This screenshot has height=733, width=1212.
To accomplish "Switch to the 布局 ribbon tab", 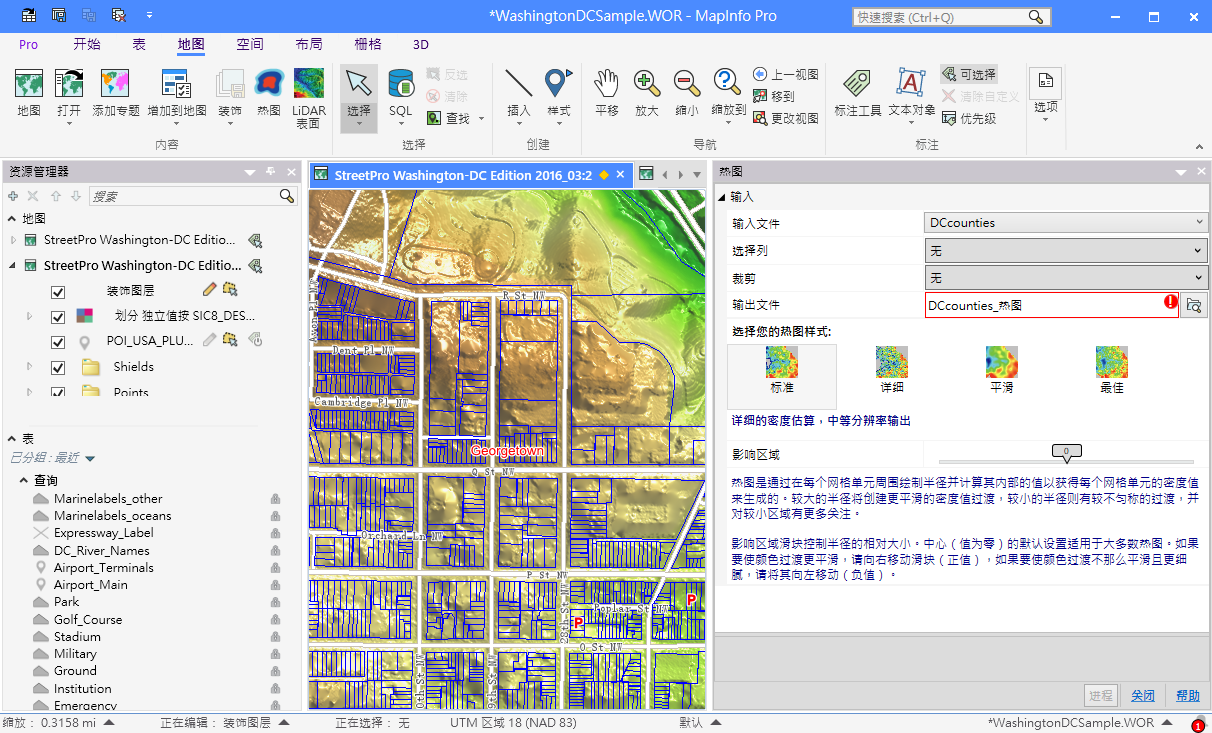I will pyautogui.click(x=309, y=44).
